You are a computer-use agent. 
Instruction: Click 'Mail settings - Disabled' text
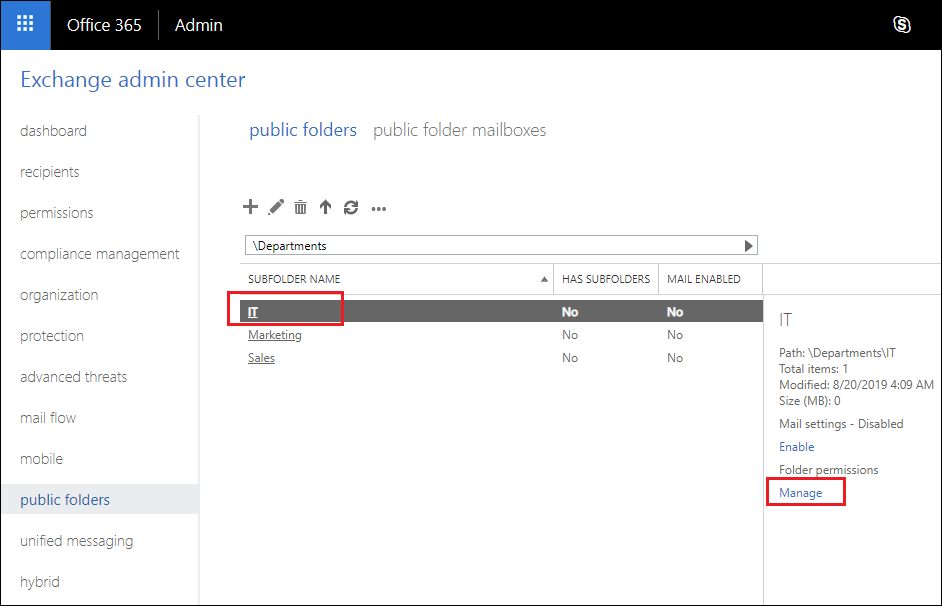click(x=841, y=424)
